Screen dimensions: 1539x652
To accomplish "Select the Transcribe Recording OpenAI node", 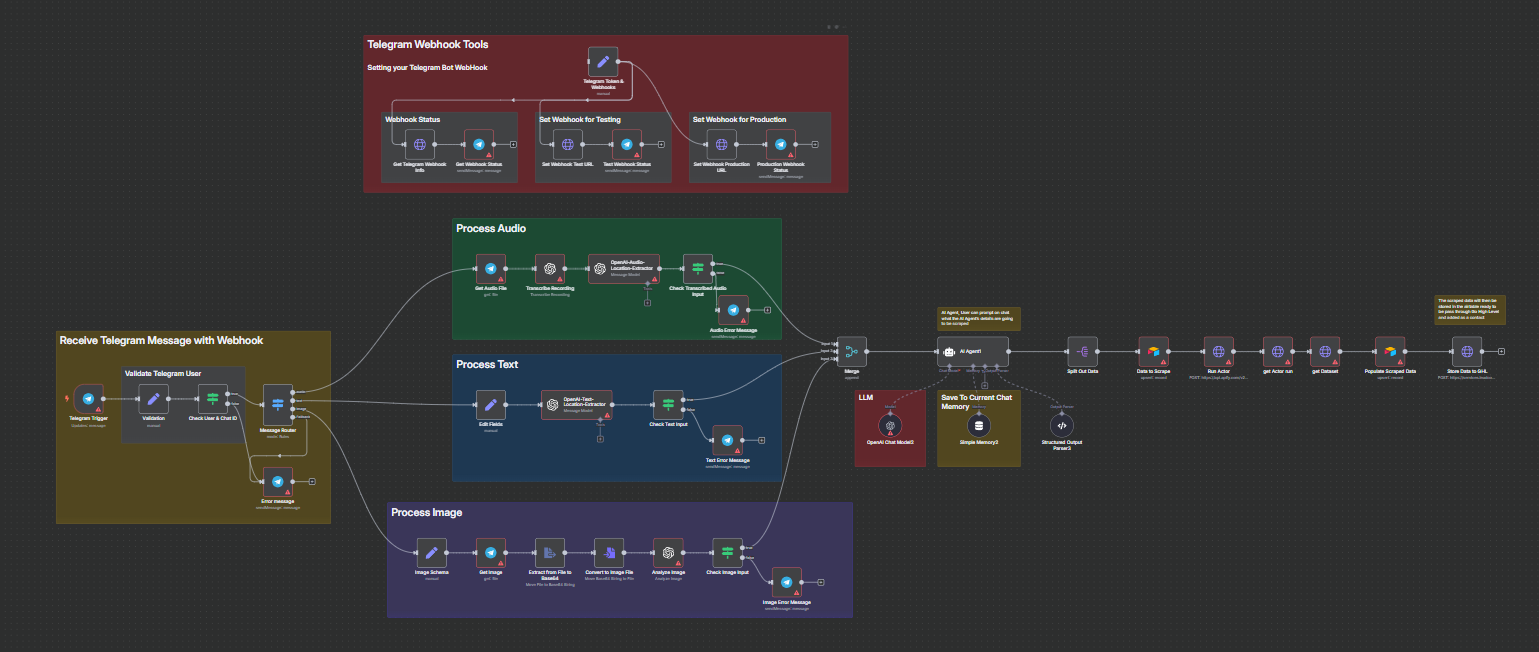I will click(x=550, y=269).
